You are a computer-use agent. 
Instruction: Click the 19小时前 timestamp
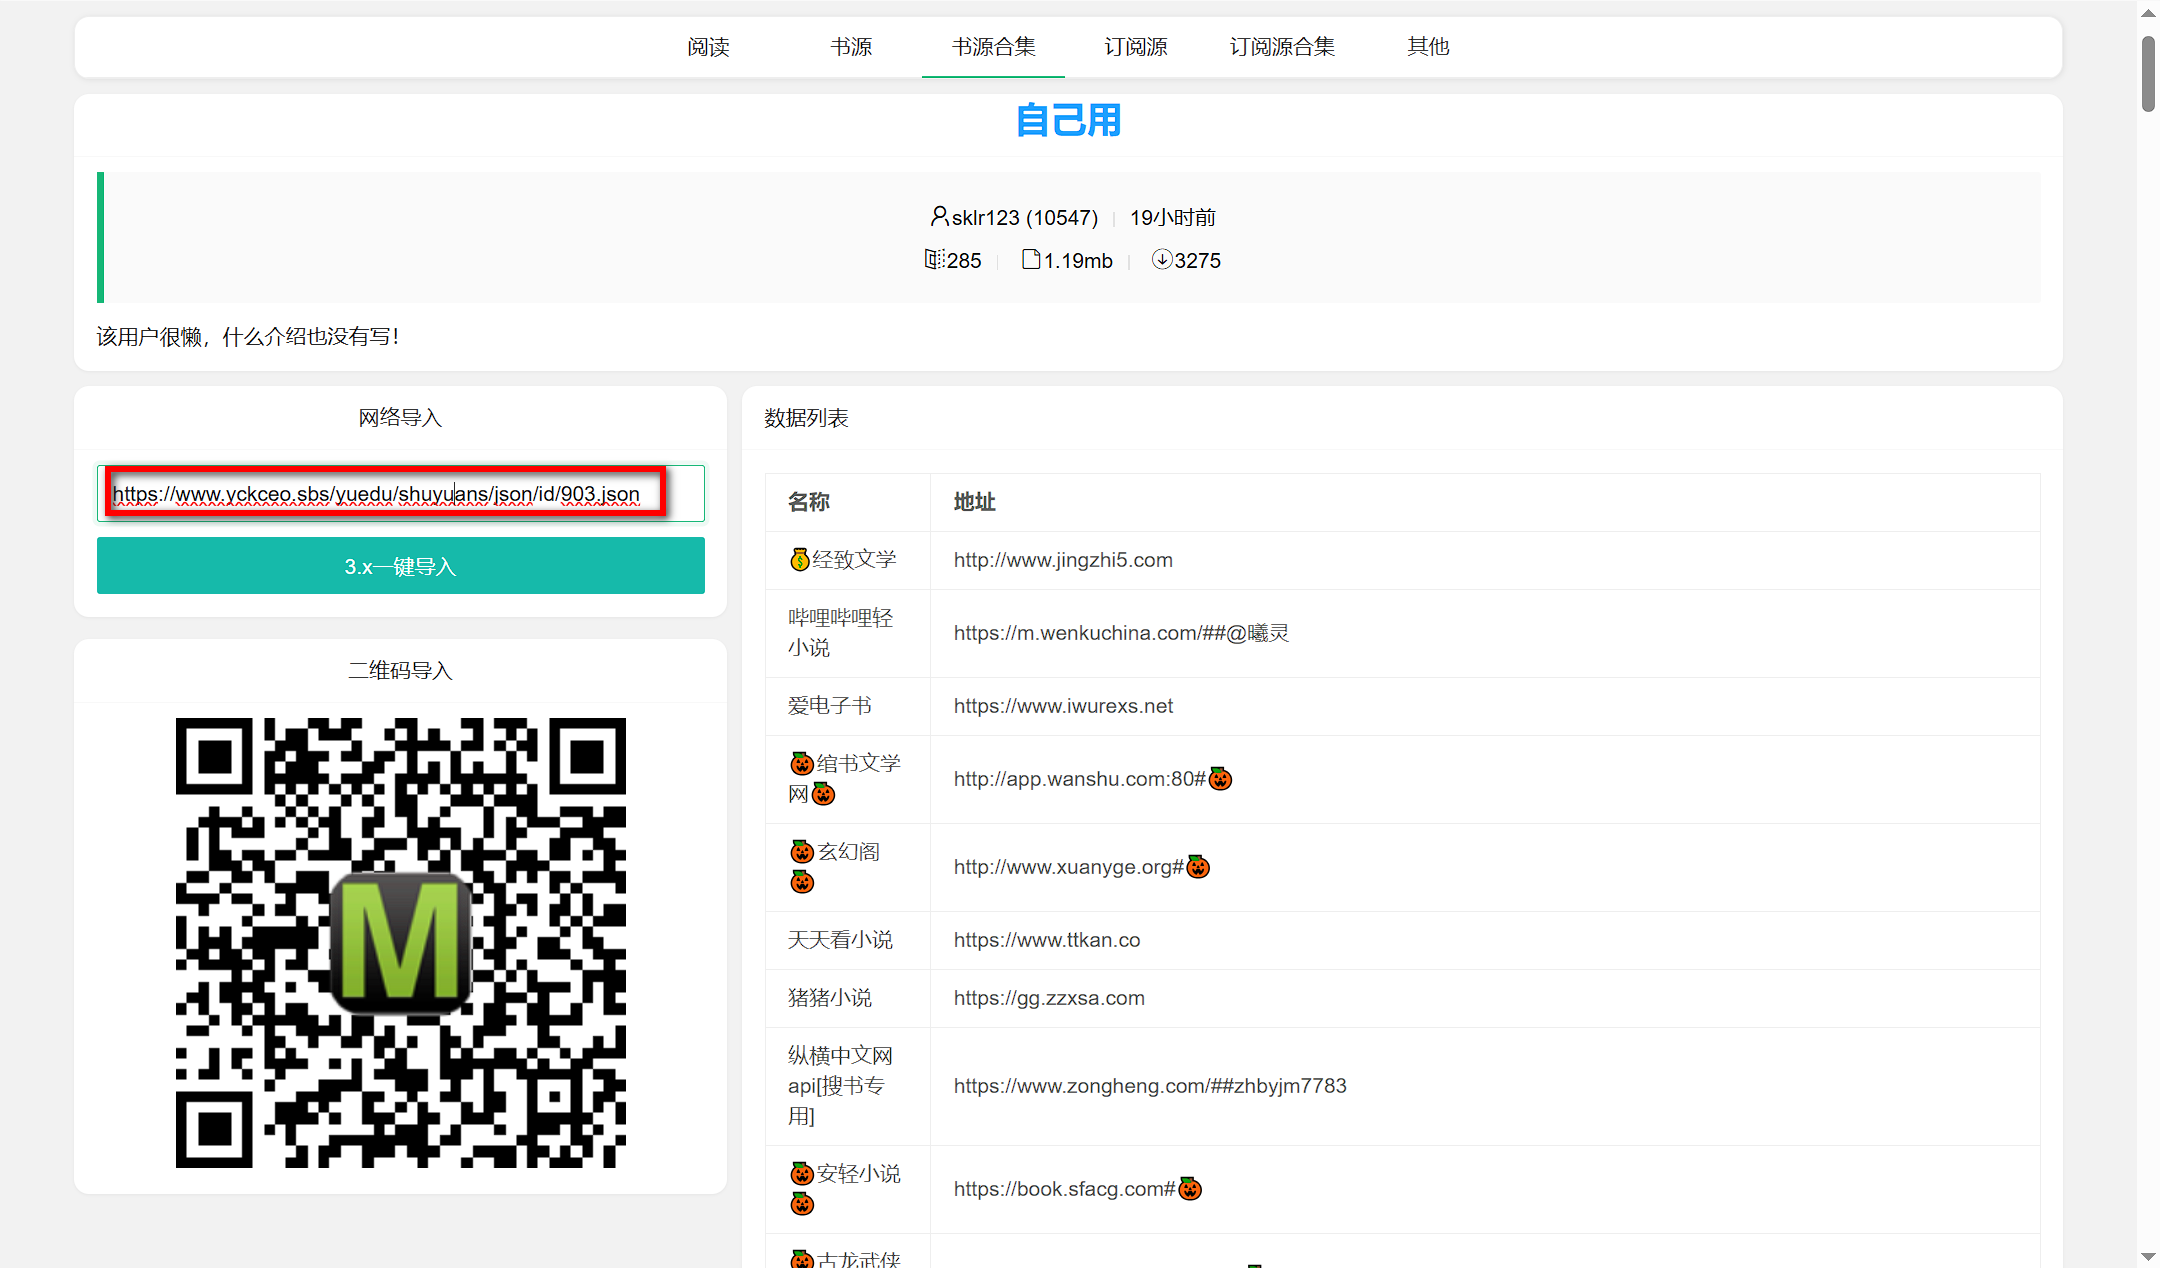click(x=1173, y=217)
